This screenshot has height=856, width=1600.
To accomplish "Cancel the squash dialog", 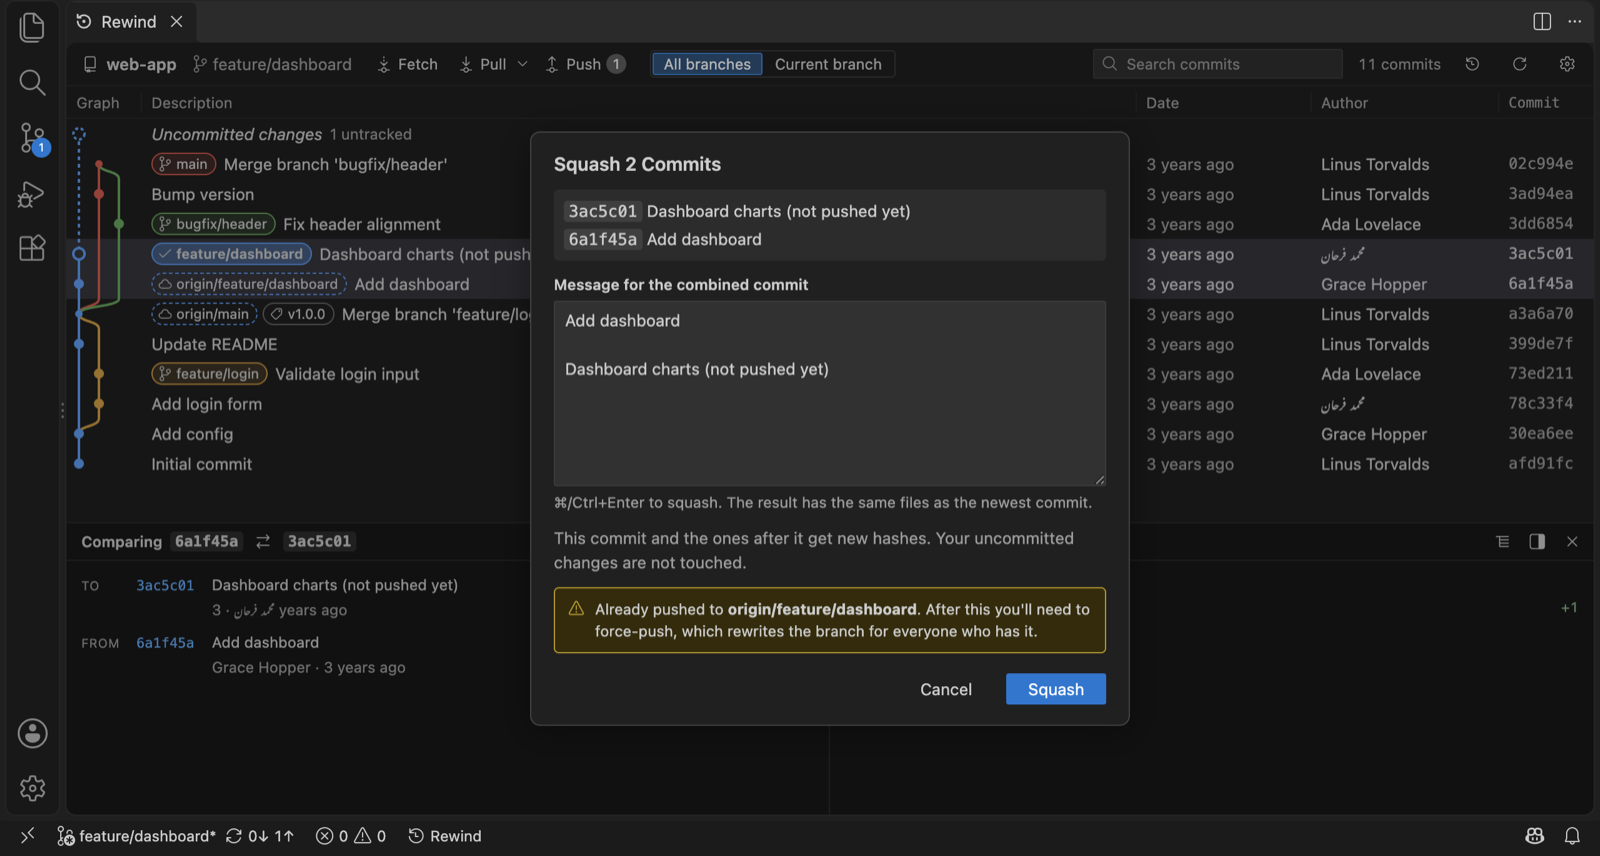I will point(945,689).
